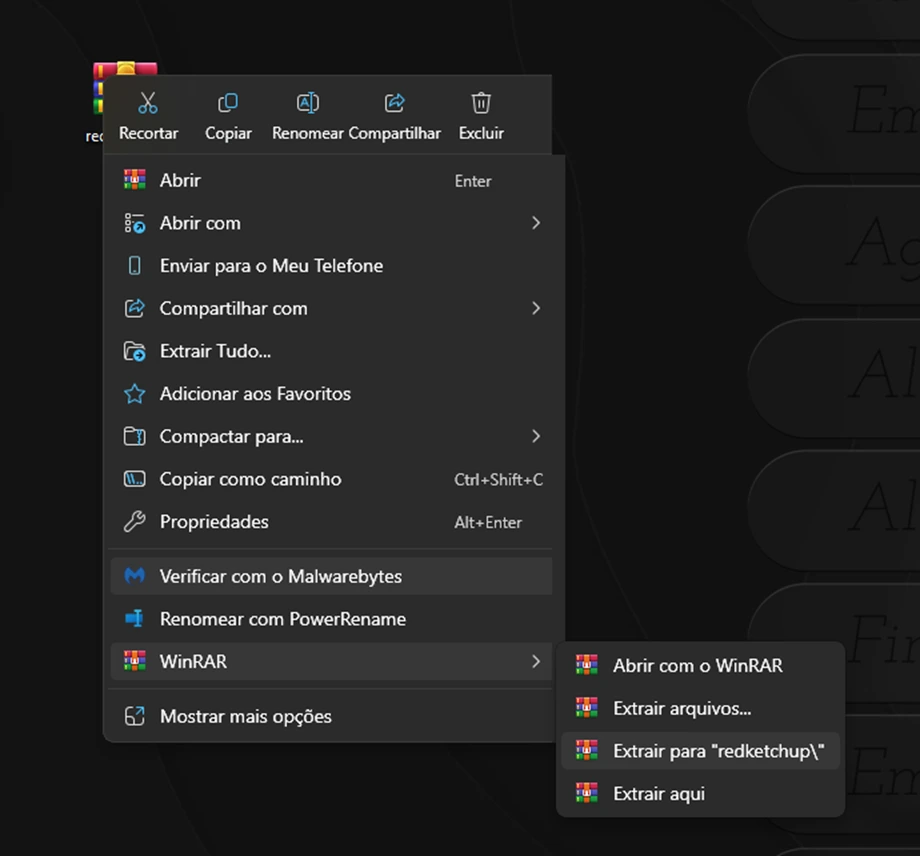The height and width of the screenshot is (856, 920).
Task: Select the Adicionar aos Favoritos star icon
Action: coord(134,394)
